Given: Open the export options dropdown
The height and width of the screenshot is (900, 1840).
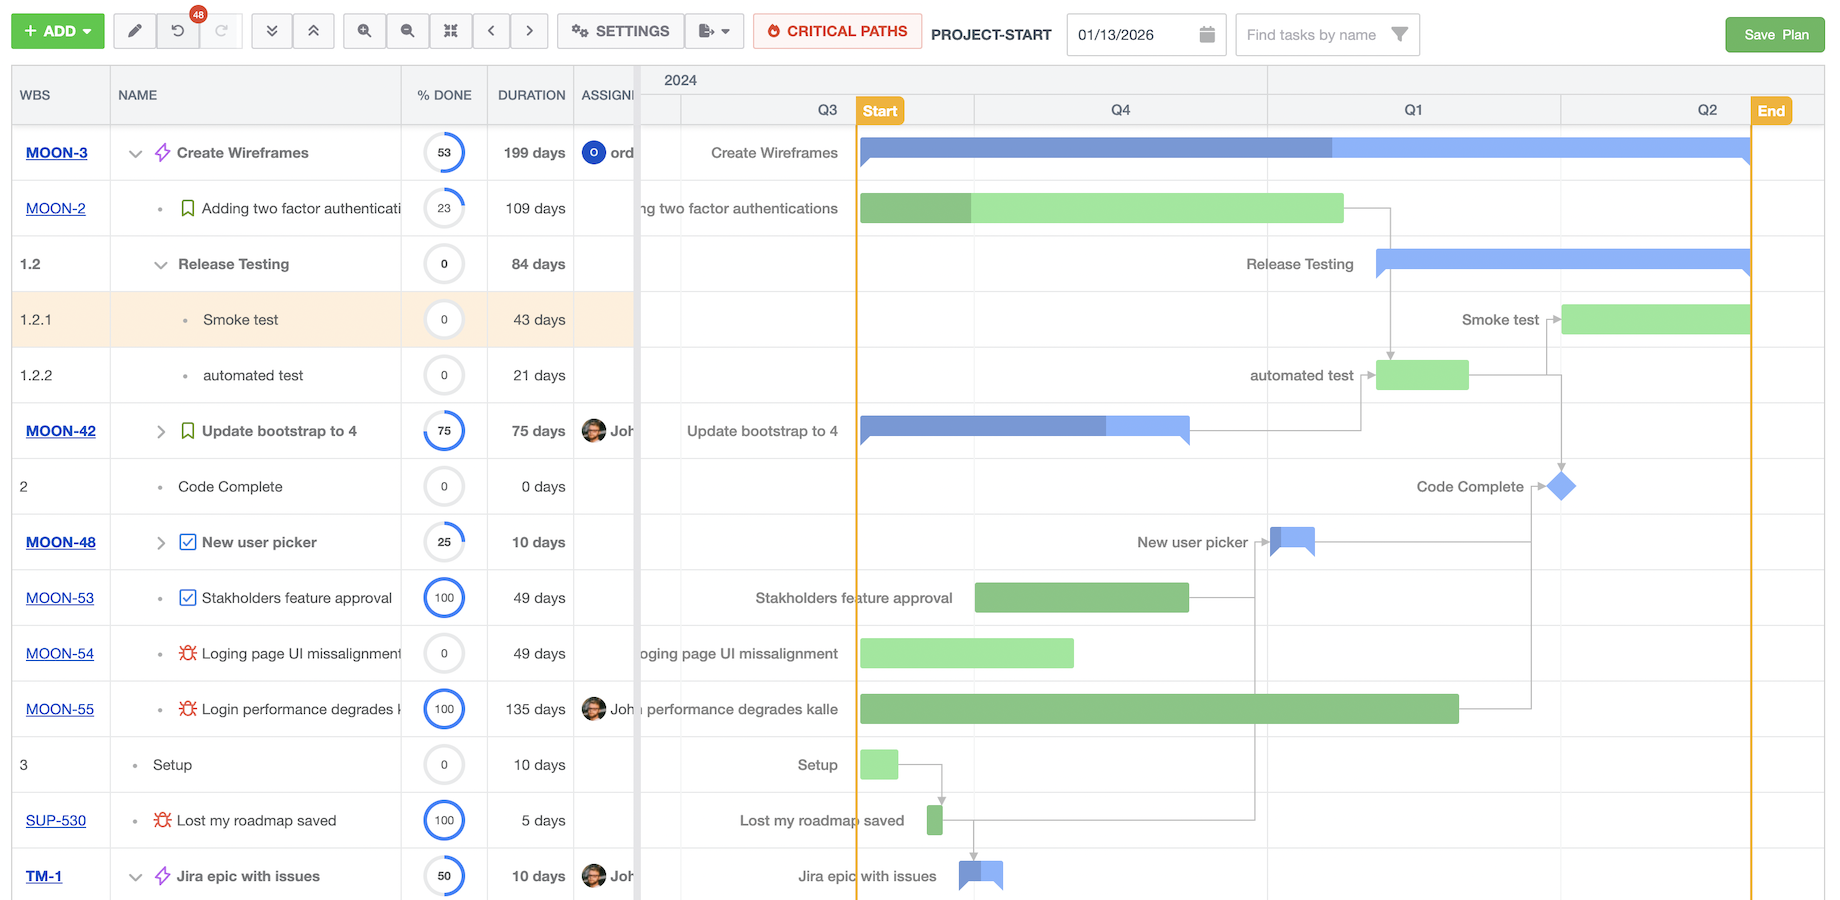Looking at the screenshot, I should (x=714, y=31).
